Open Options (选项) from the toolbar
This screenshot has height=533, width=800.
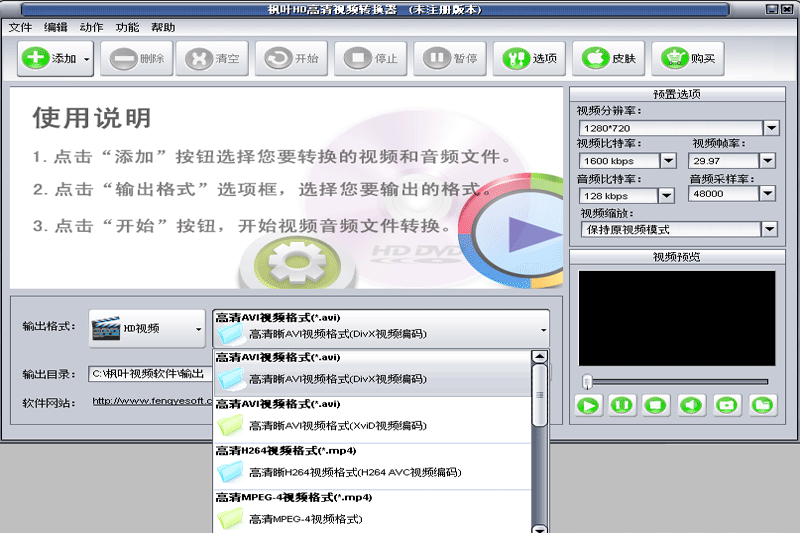(529, 59)
